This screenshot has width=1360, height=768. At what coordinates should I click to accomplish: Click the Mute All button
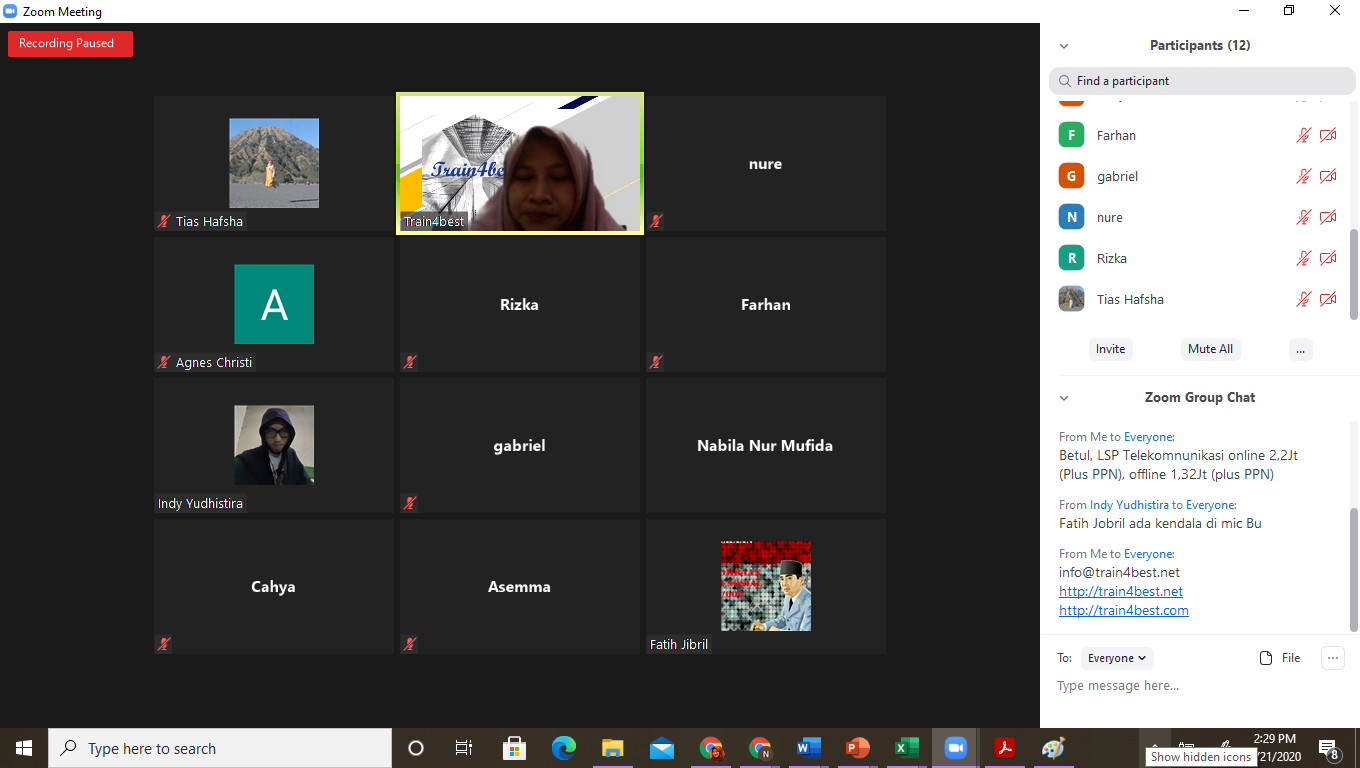(x=1210, y=349)
